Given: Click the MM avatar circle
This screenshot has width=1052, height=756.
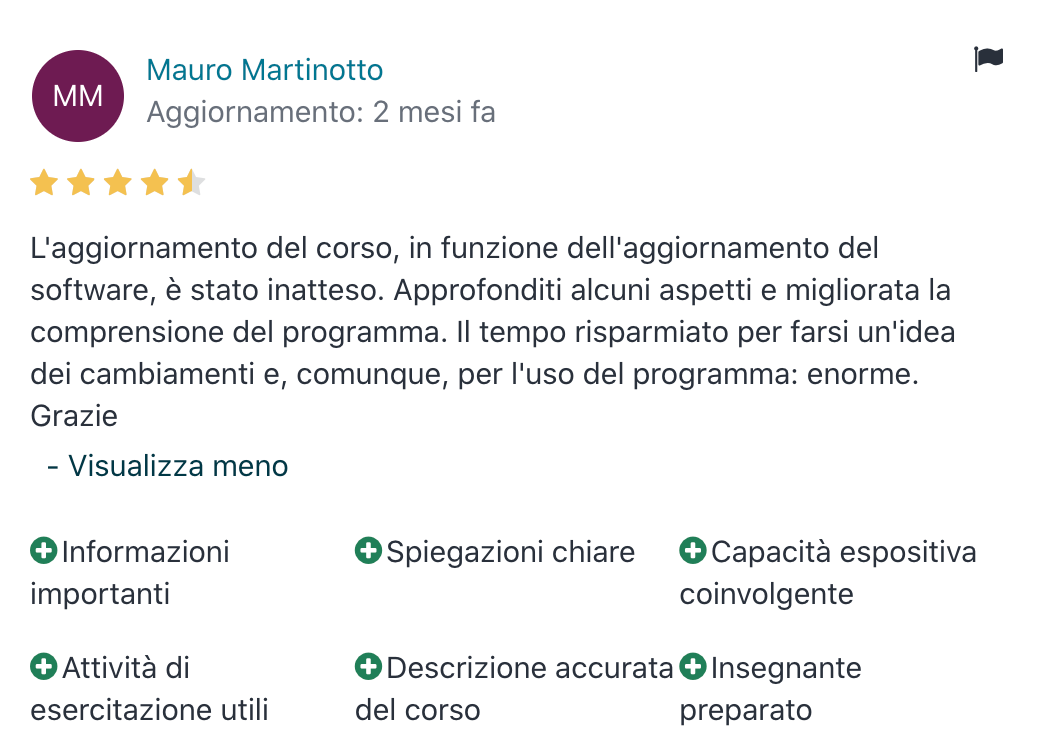Looking at the screenshot, I should click(78, 96).
